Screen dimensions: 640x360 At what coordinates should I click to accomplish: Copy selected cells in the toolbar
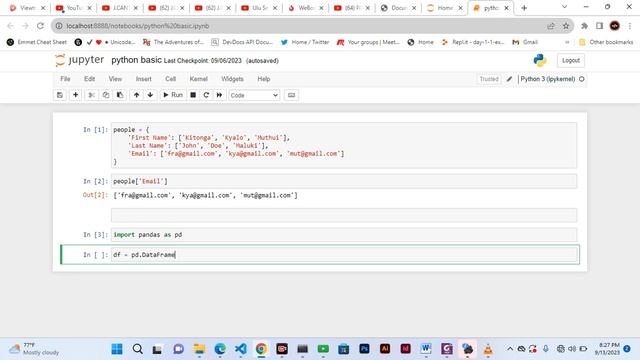pyautogui.click(x=106, y=95)
